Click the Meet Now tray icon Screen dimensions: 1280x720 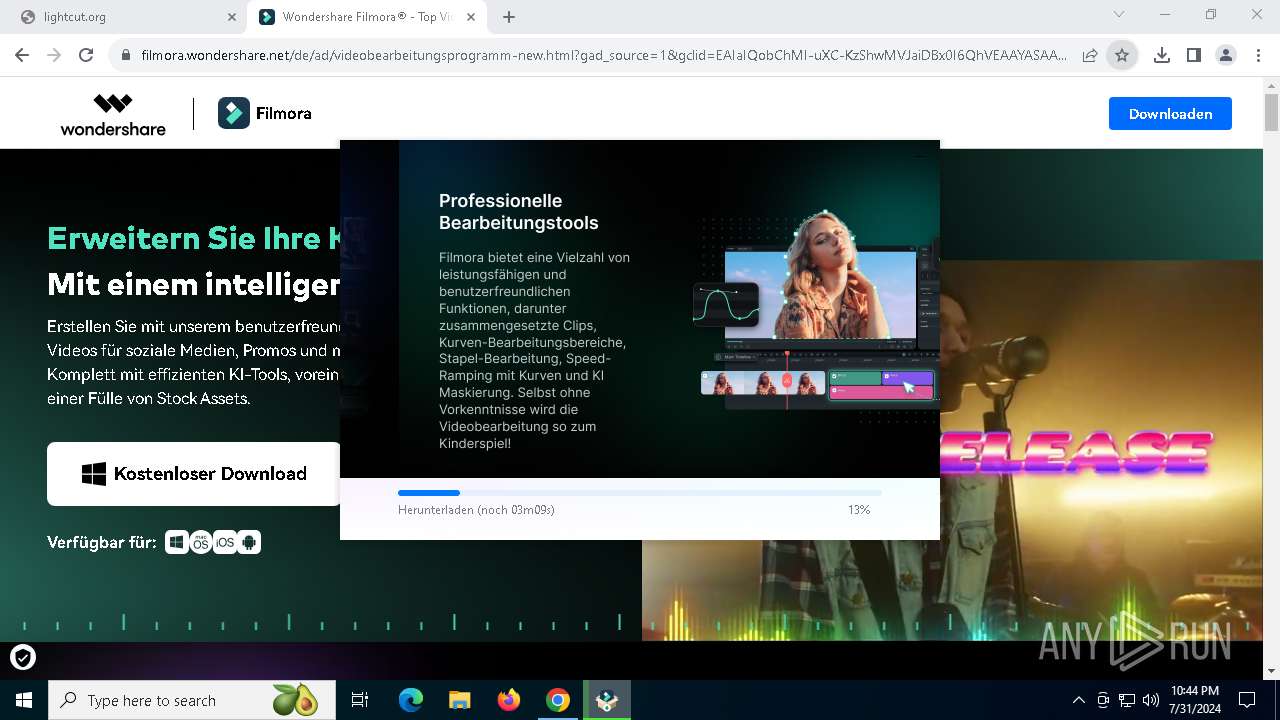(1103, 700)
